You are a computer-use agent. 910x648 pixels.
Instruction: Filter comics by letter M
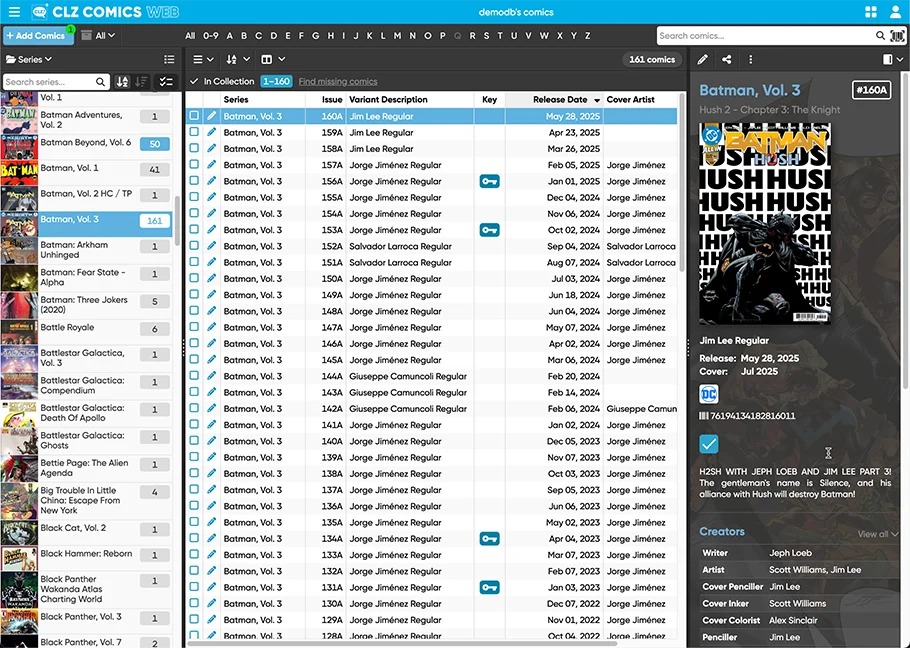coord(398,35)
